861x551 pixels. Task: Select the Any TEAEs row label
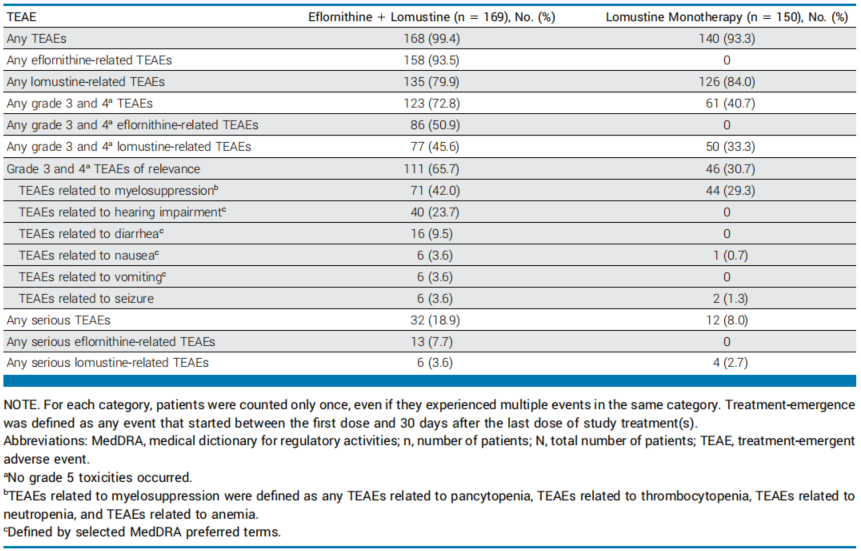tap(36, 38)
